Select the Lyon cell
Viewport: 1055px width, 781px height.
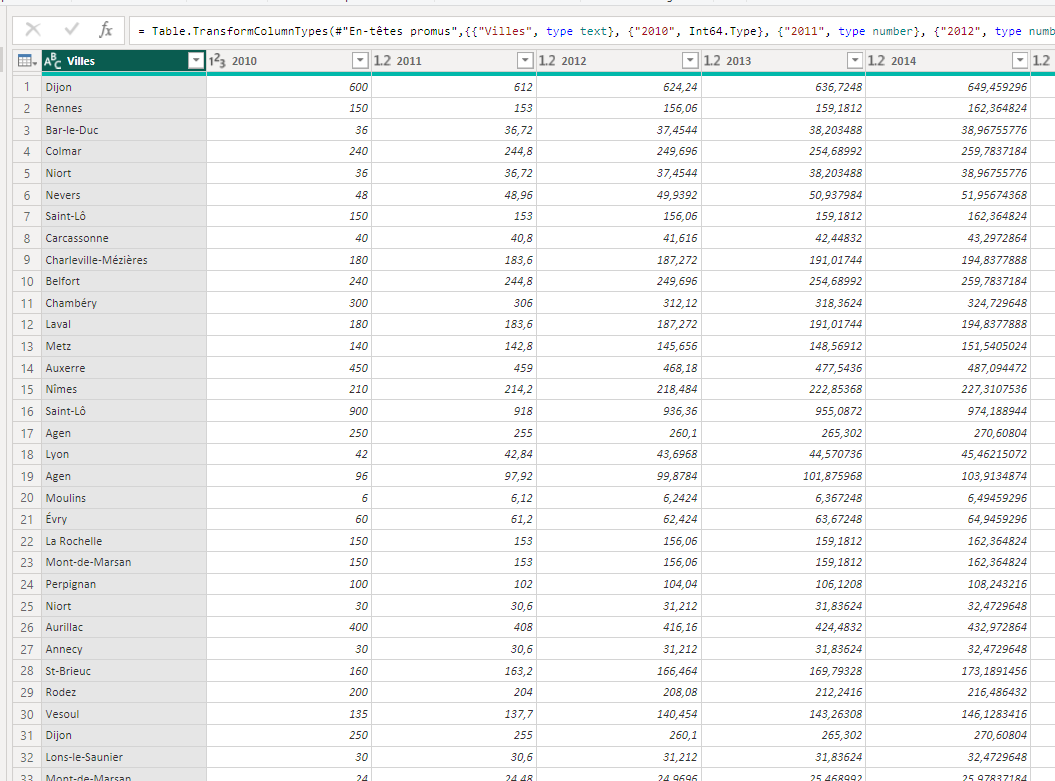pyautogui.click(x=124, y=454)
